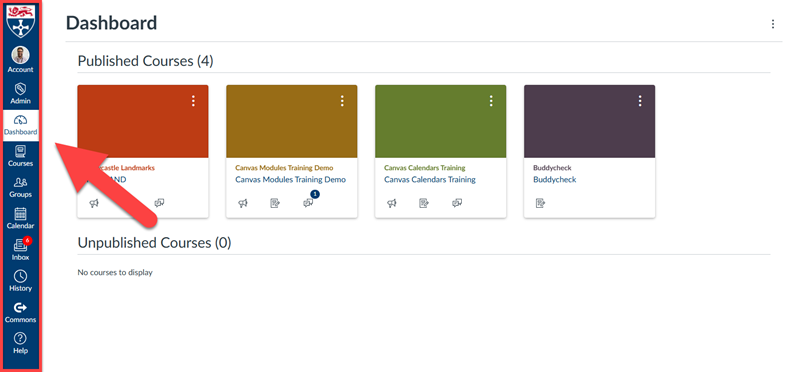The height and width of the screenshot is (372, 810).
Task: Open three-dot menu on Canvas Modules Training Demo card
Action: 342,101
